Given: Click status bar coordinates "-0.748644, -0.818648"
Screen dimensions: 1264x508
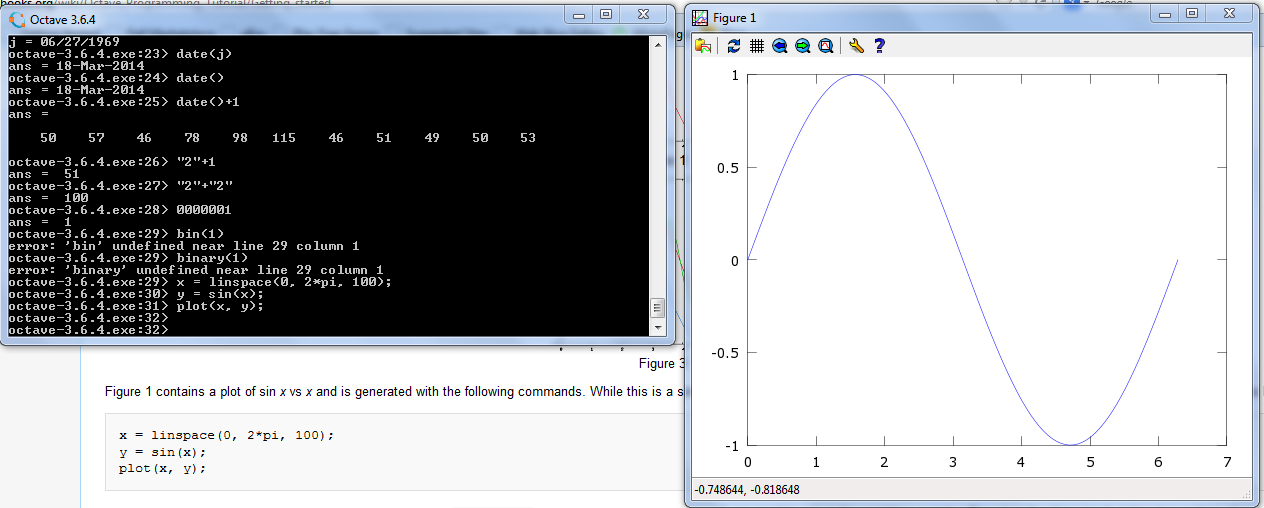Looking at the screenshot, I should tap(746, 490).
